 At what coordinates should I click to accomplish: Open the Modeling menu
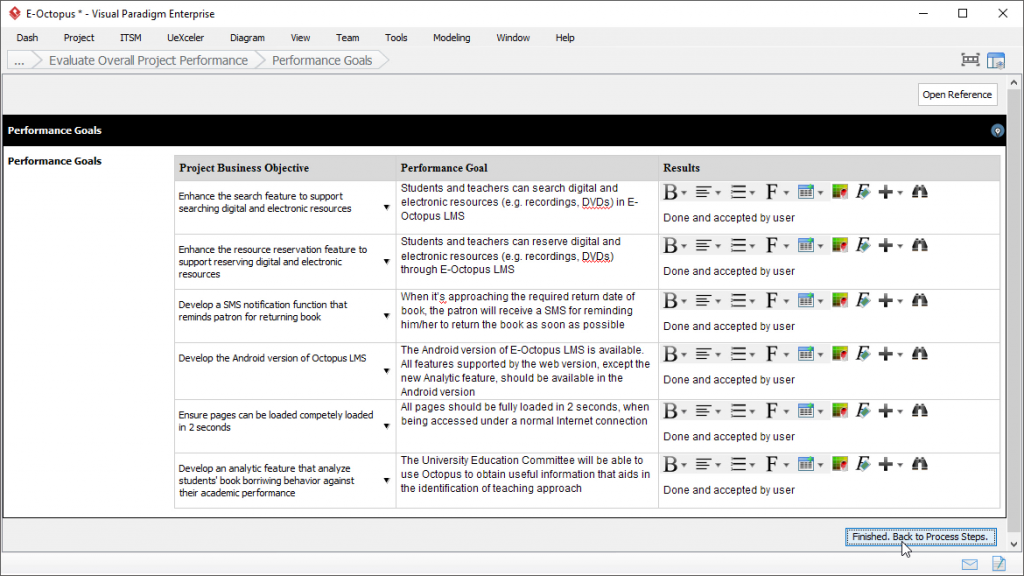[x=451, y=38]
